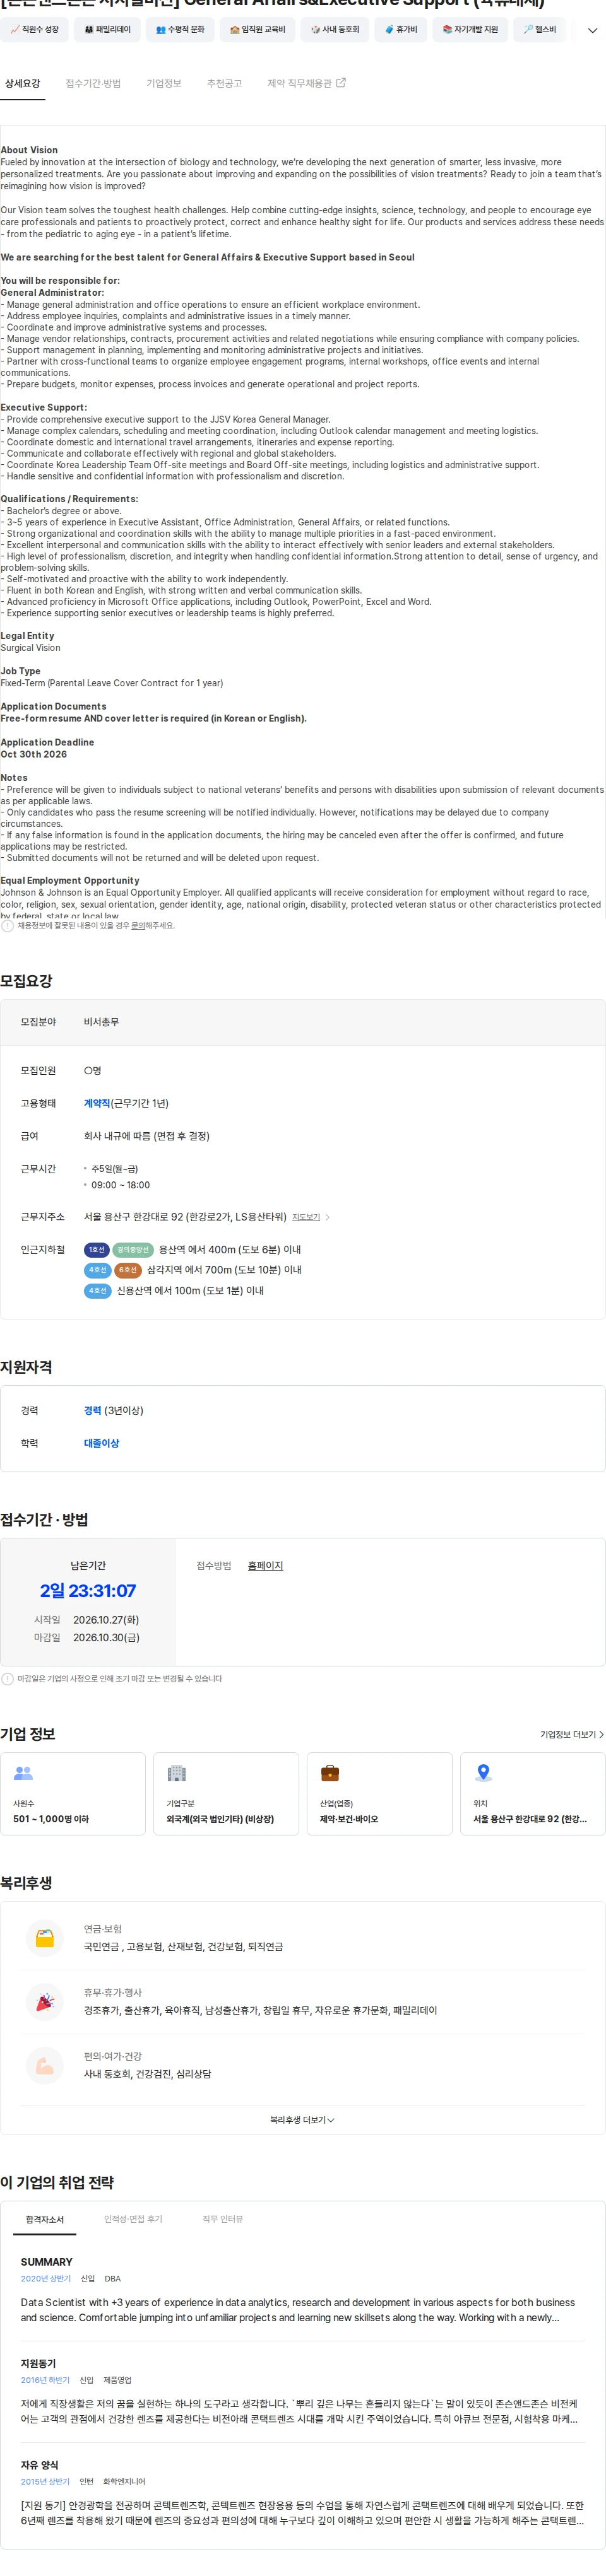Click the 자기개발 지원 benefit chip
This screenshot has height=2576, width=606.
click(x=470, y=30)
